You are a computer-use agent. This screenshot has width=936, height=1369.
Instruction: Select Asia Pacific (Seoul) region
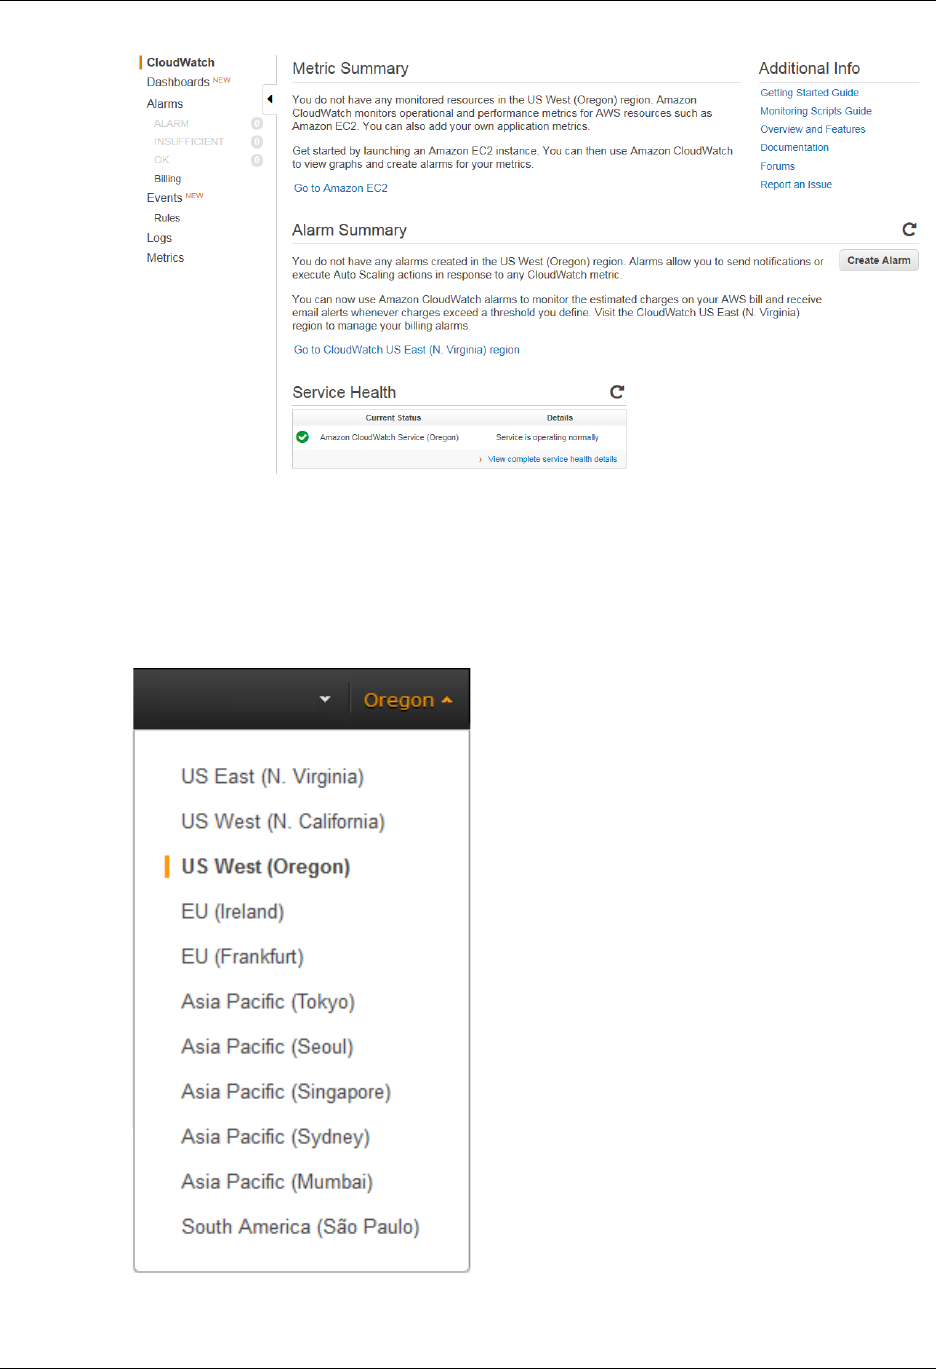point(267,1047)
